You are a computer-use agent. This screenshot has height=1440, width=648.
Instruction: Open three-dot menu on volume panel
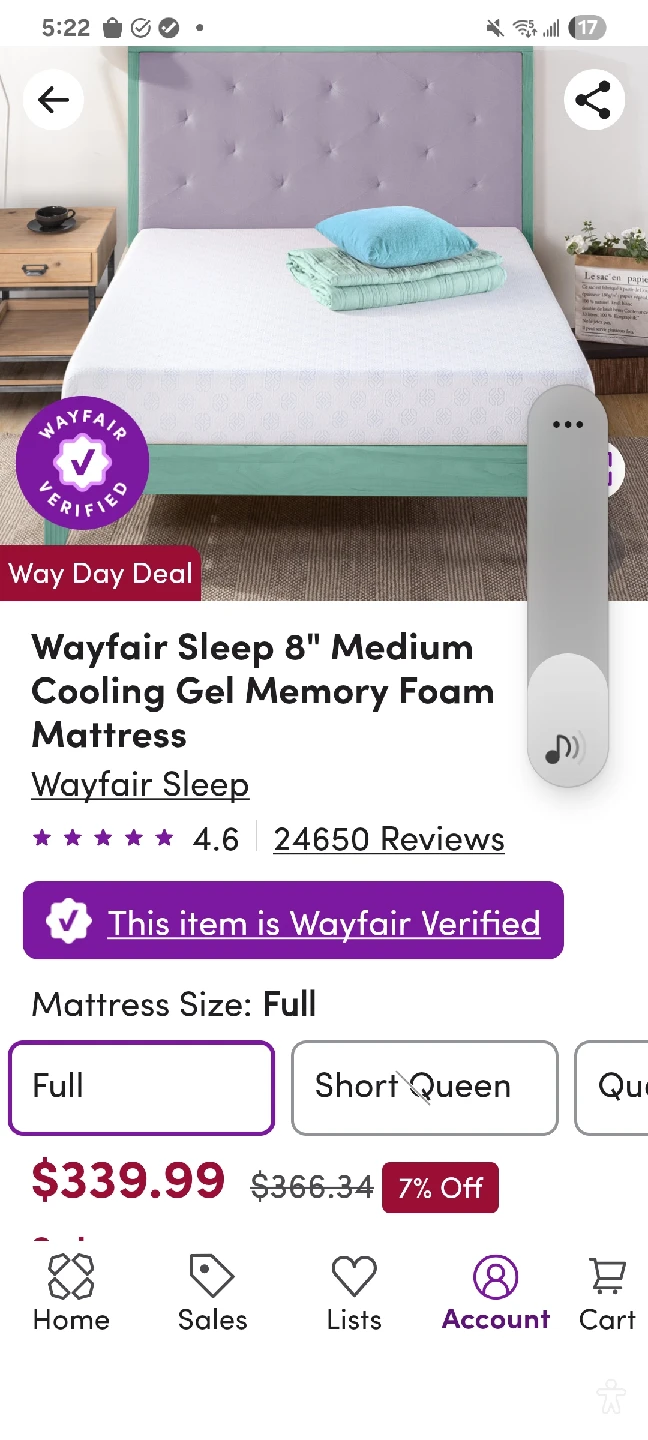(x=568, y=424)
